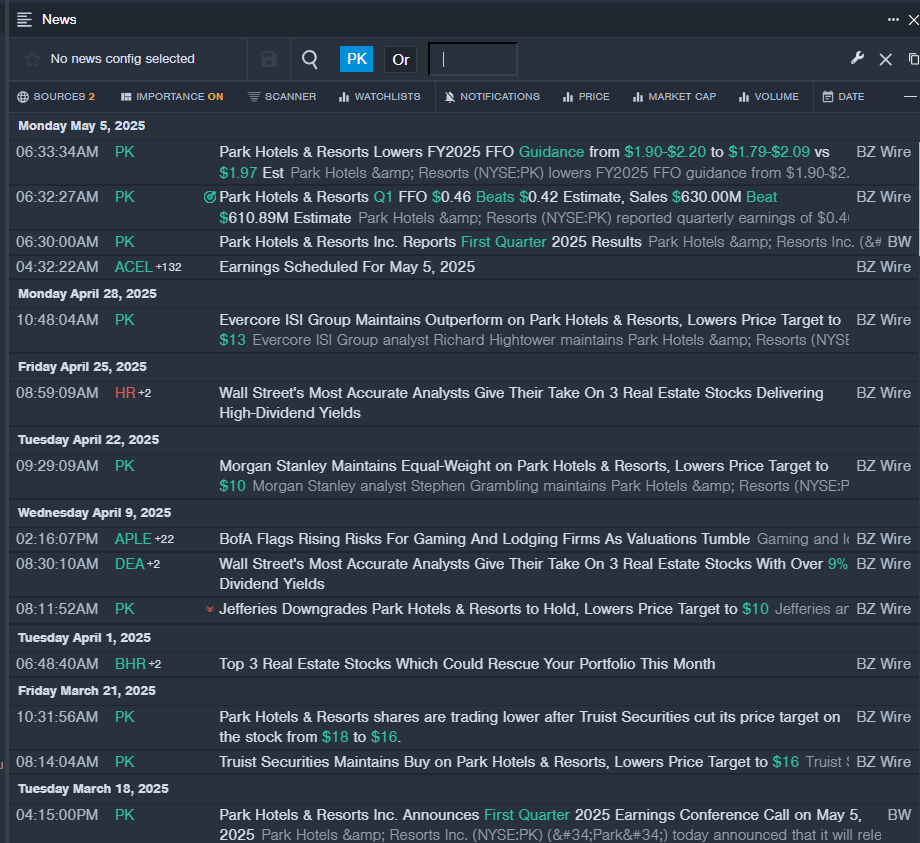Open the Over 9% Dividend Yields headline
Viewport: 920px width, 843px height.
click(533, 574)
